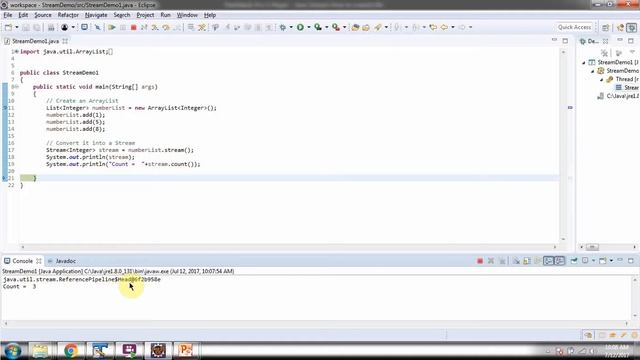
Task: Click the Resume debug icon
Action: (111, 27)
